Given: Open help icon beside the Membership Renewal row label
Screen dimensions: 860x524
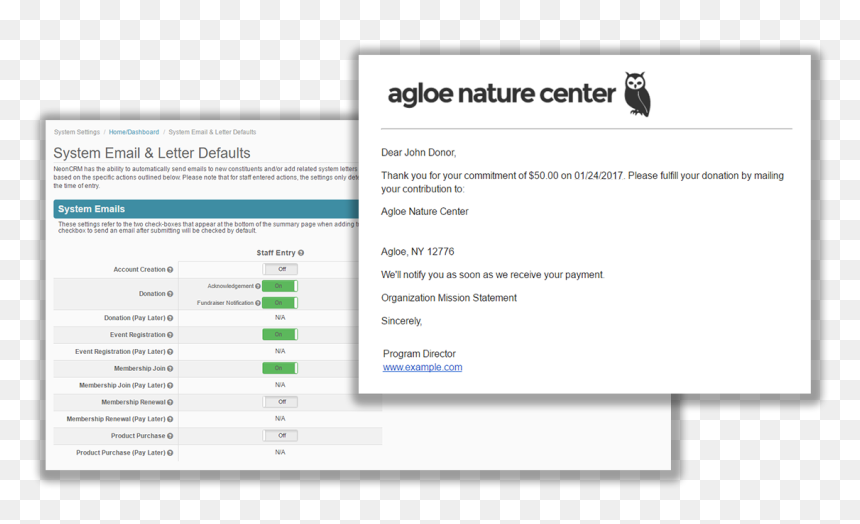Looking at the screenshot, I should (x=170, y=402).
